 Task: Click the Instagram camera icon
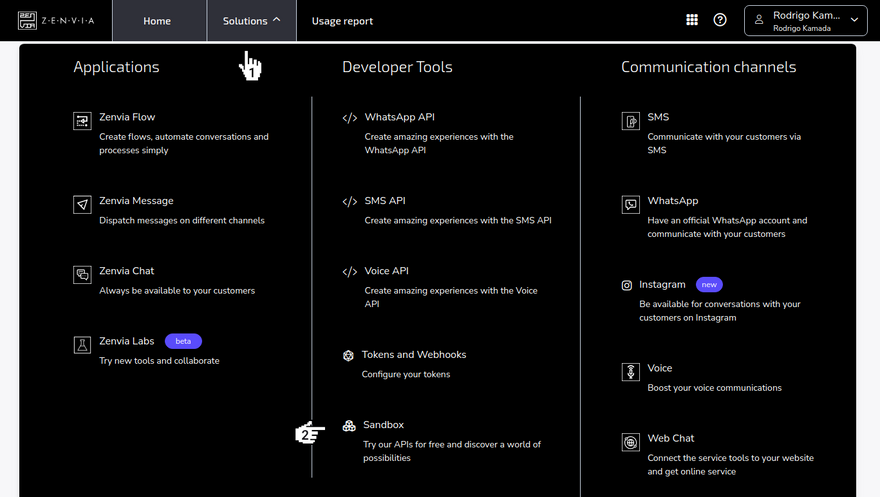[x=627, y=286]
